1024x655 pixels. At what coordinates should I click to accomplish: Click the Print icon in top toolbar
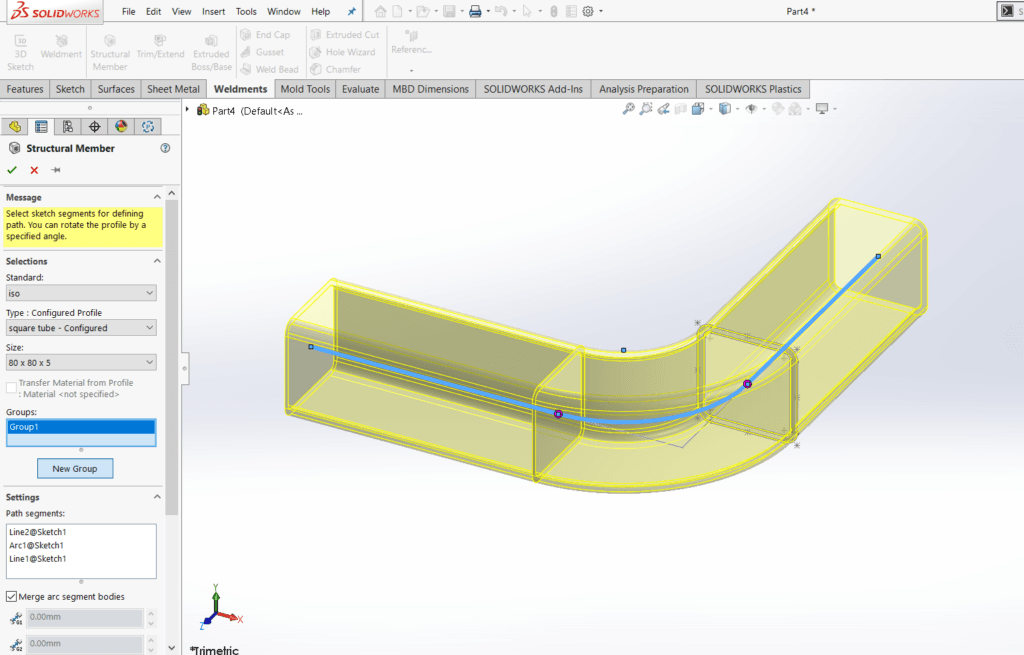tap(476, 11)
